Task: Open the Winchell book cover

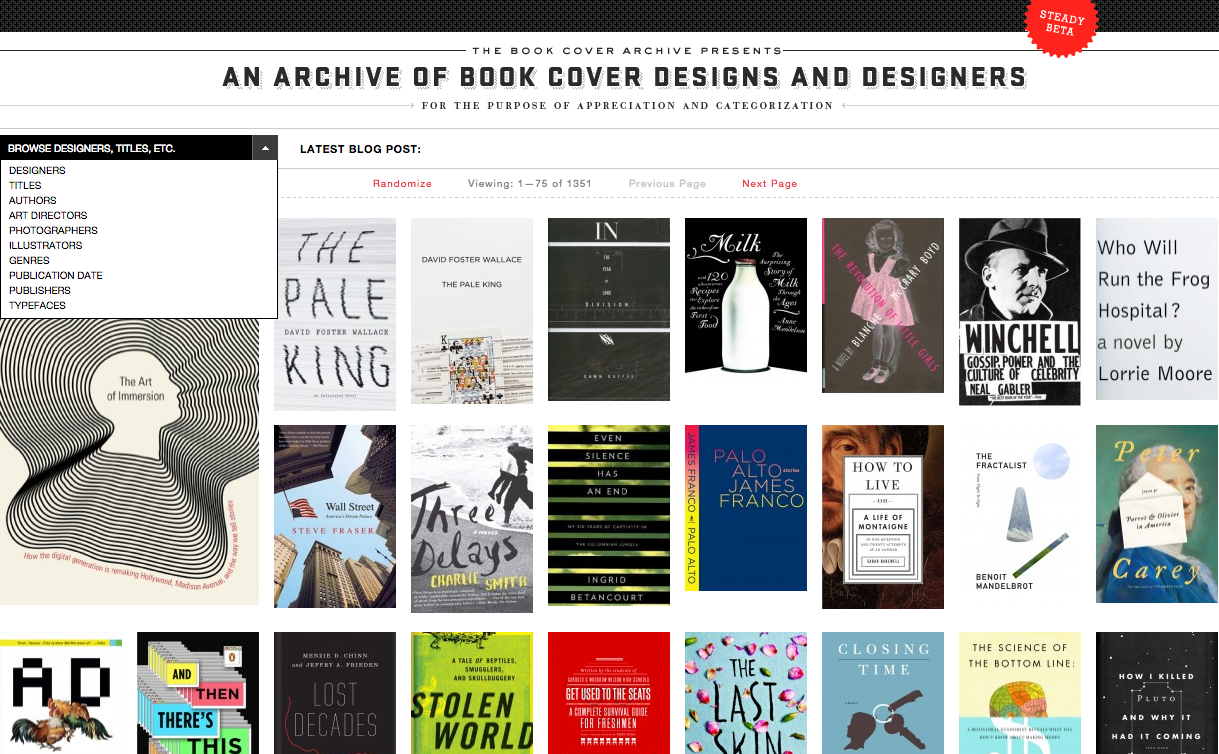Action: click(1020, 311)
